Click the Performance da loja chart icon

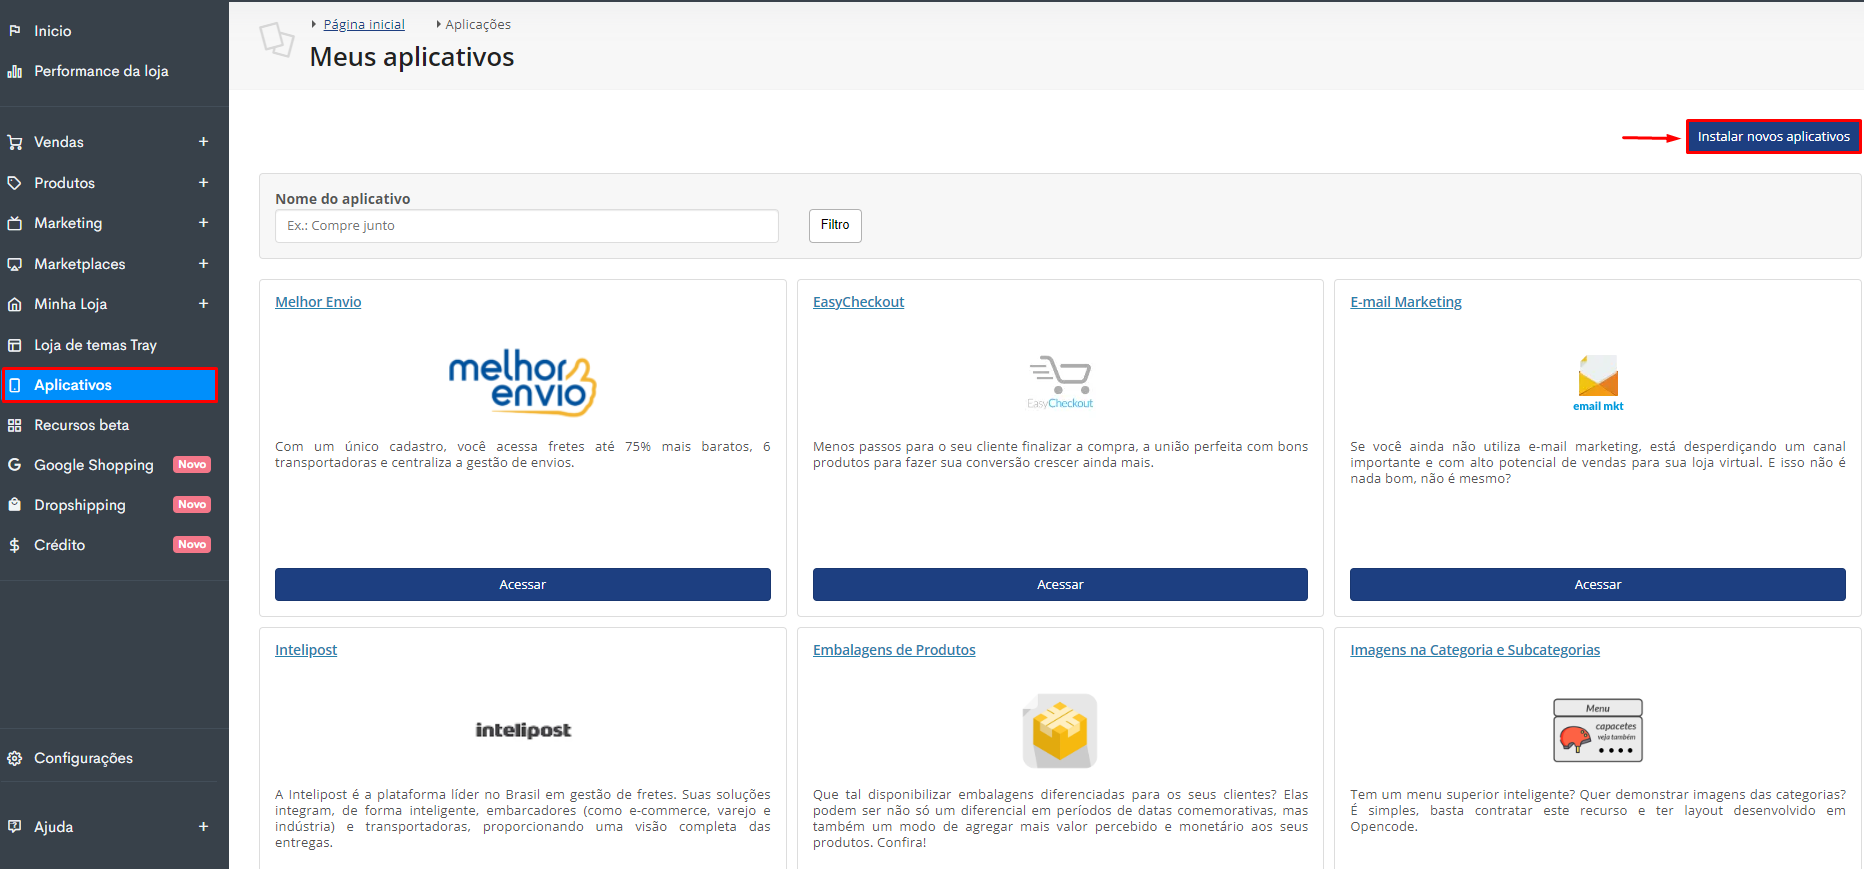[x=15, y=71]
